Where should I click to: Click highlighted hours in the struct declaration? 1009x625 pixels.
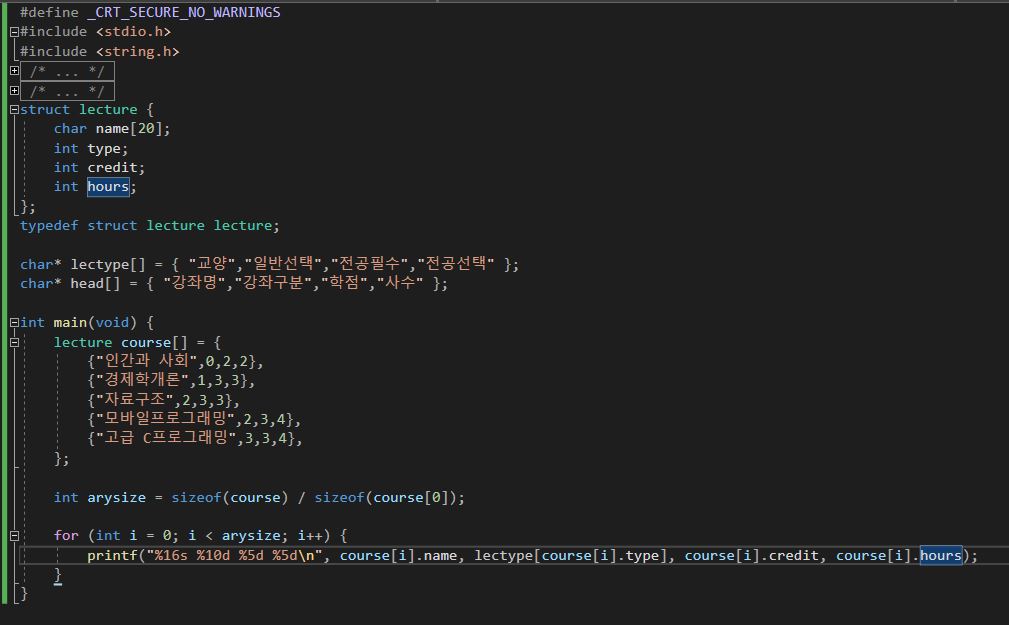[108, 187]
